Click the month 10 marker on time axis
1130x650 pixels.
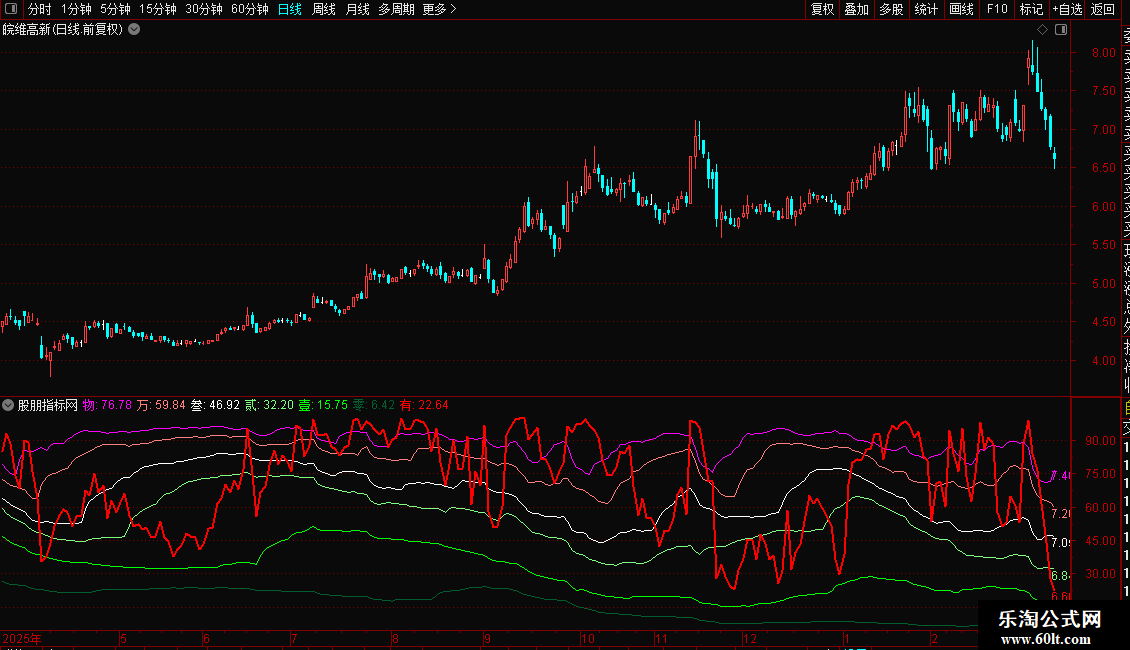588,639
